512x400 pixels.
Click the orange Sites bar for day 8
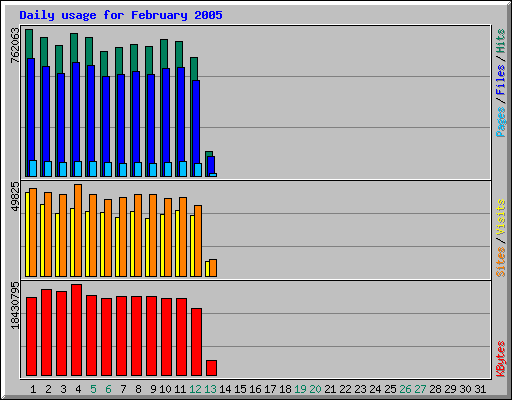[x=138, y=235]
